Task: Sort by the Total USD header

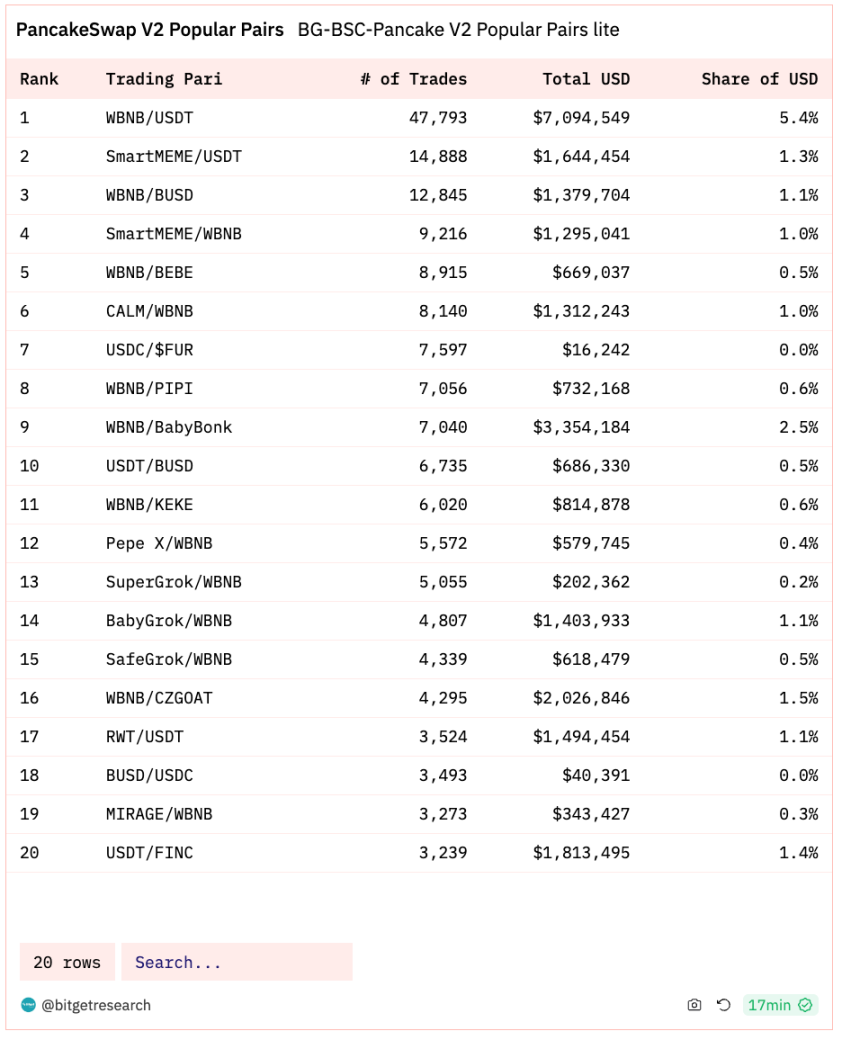Action: (586, 79)
